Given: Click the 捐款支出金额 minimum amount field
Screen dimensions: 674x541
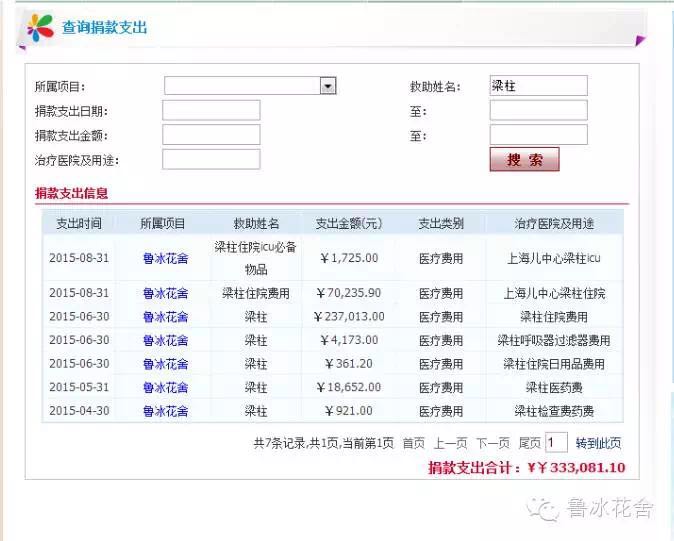Looking at the screenshot, I should [211, 135].
